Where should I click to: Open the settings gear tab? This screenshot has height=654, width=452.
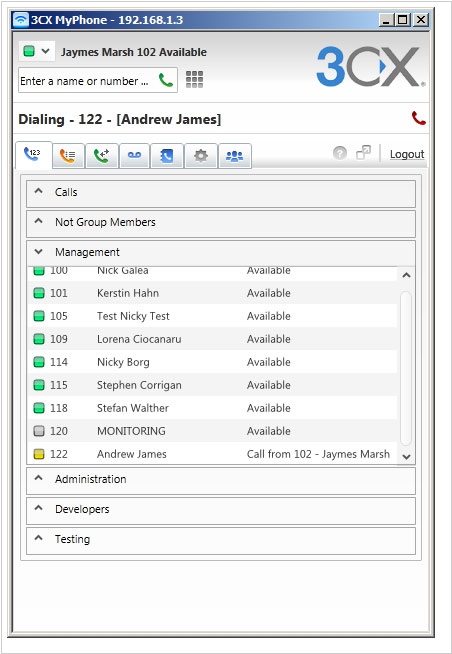click(201, 156)
